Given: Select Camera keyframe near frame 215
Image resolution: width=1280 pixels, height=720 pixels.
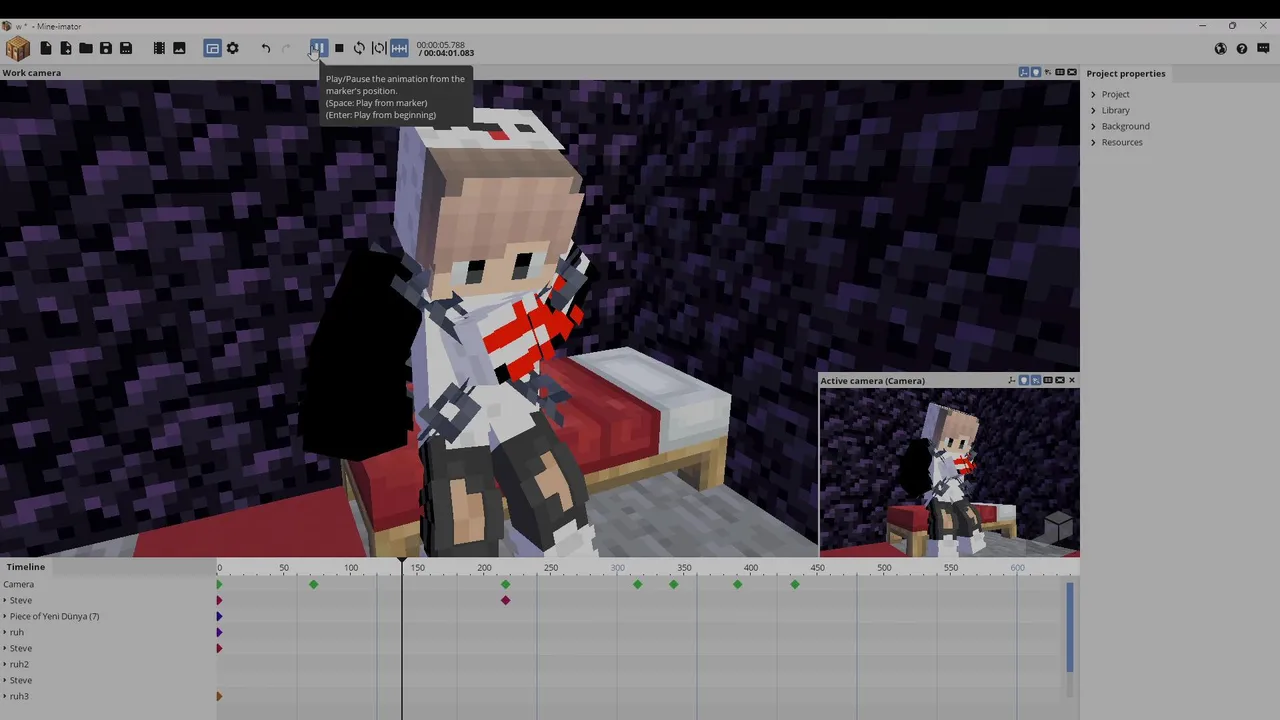Looking at the screenshot, I should 505,584.
